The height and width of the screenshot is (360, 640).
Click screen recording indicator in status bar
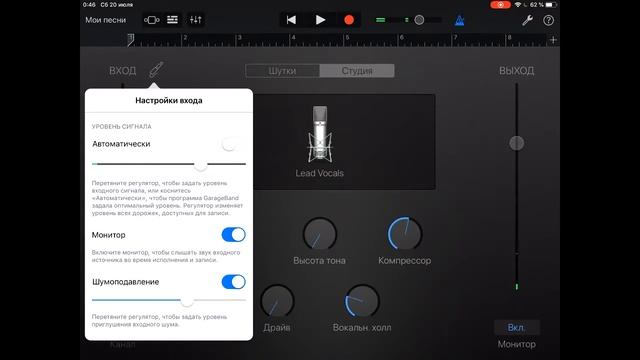pos(500,5)
